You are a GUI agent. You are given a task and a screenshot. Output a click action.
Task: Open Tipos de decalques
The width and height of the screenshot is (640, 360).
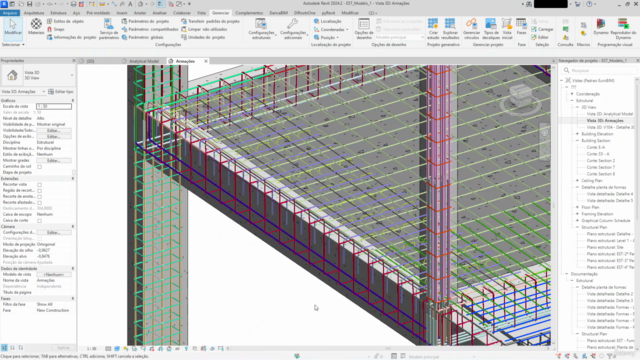click(491, 29)
